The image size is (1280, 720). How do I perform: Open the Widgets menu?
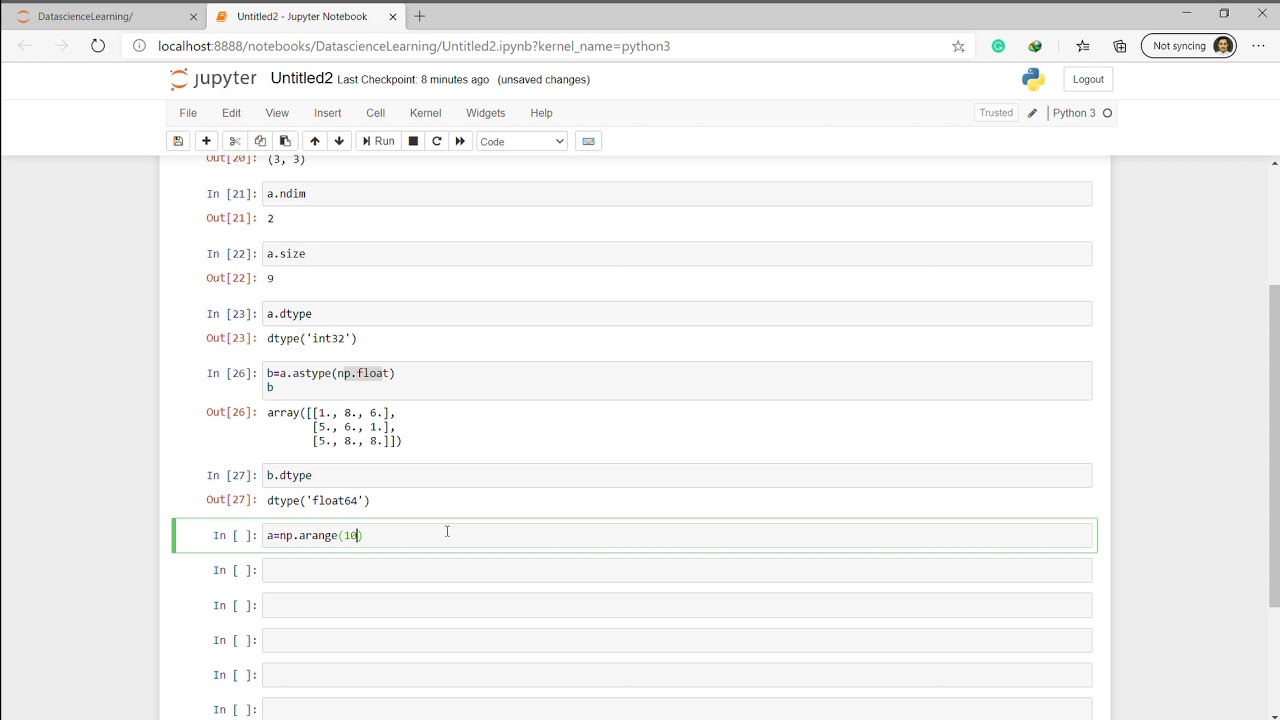pos(485,113)
